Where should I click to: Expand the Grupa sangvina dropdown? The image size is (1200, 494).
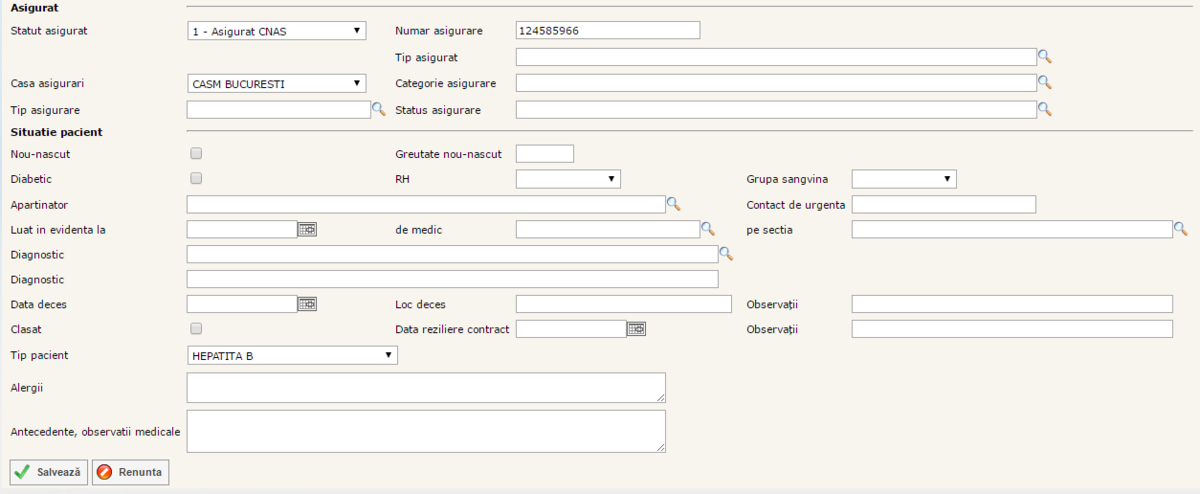pyautogui.click(x=904, y=179)
